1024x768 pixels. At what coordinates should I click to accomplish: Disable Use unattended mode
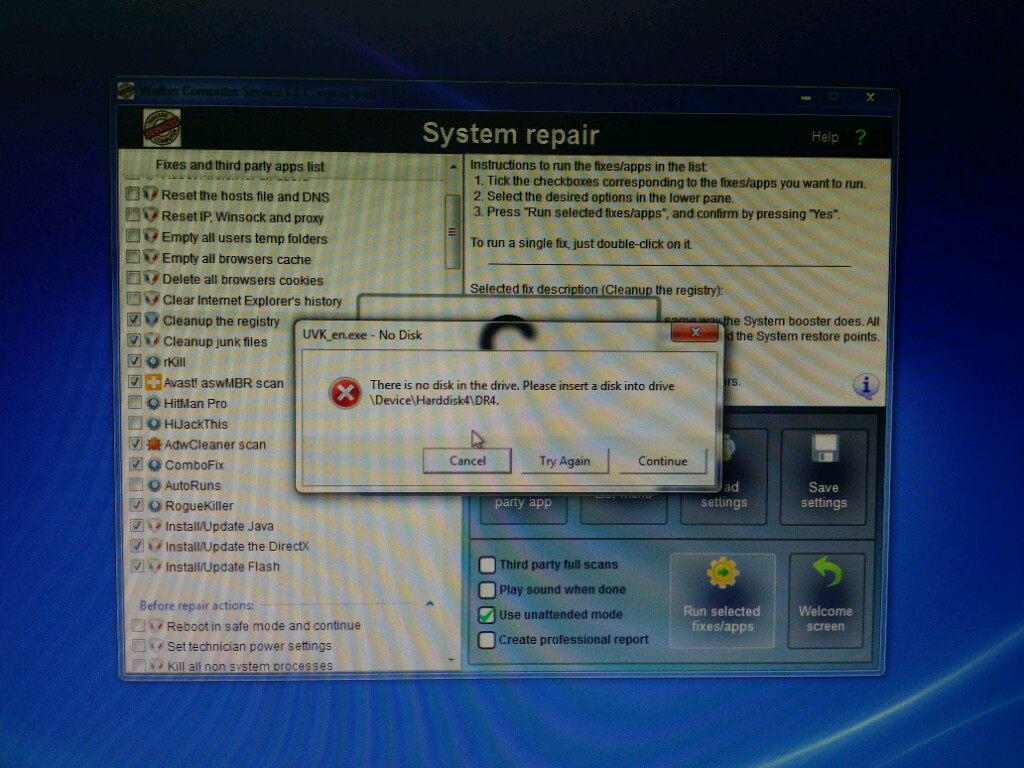(487, 615)
